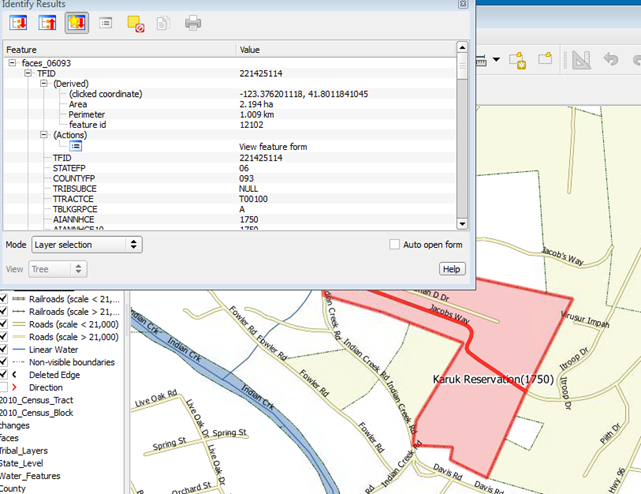Collapse the faces_06093 tree node

[x=12, y=62]
